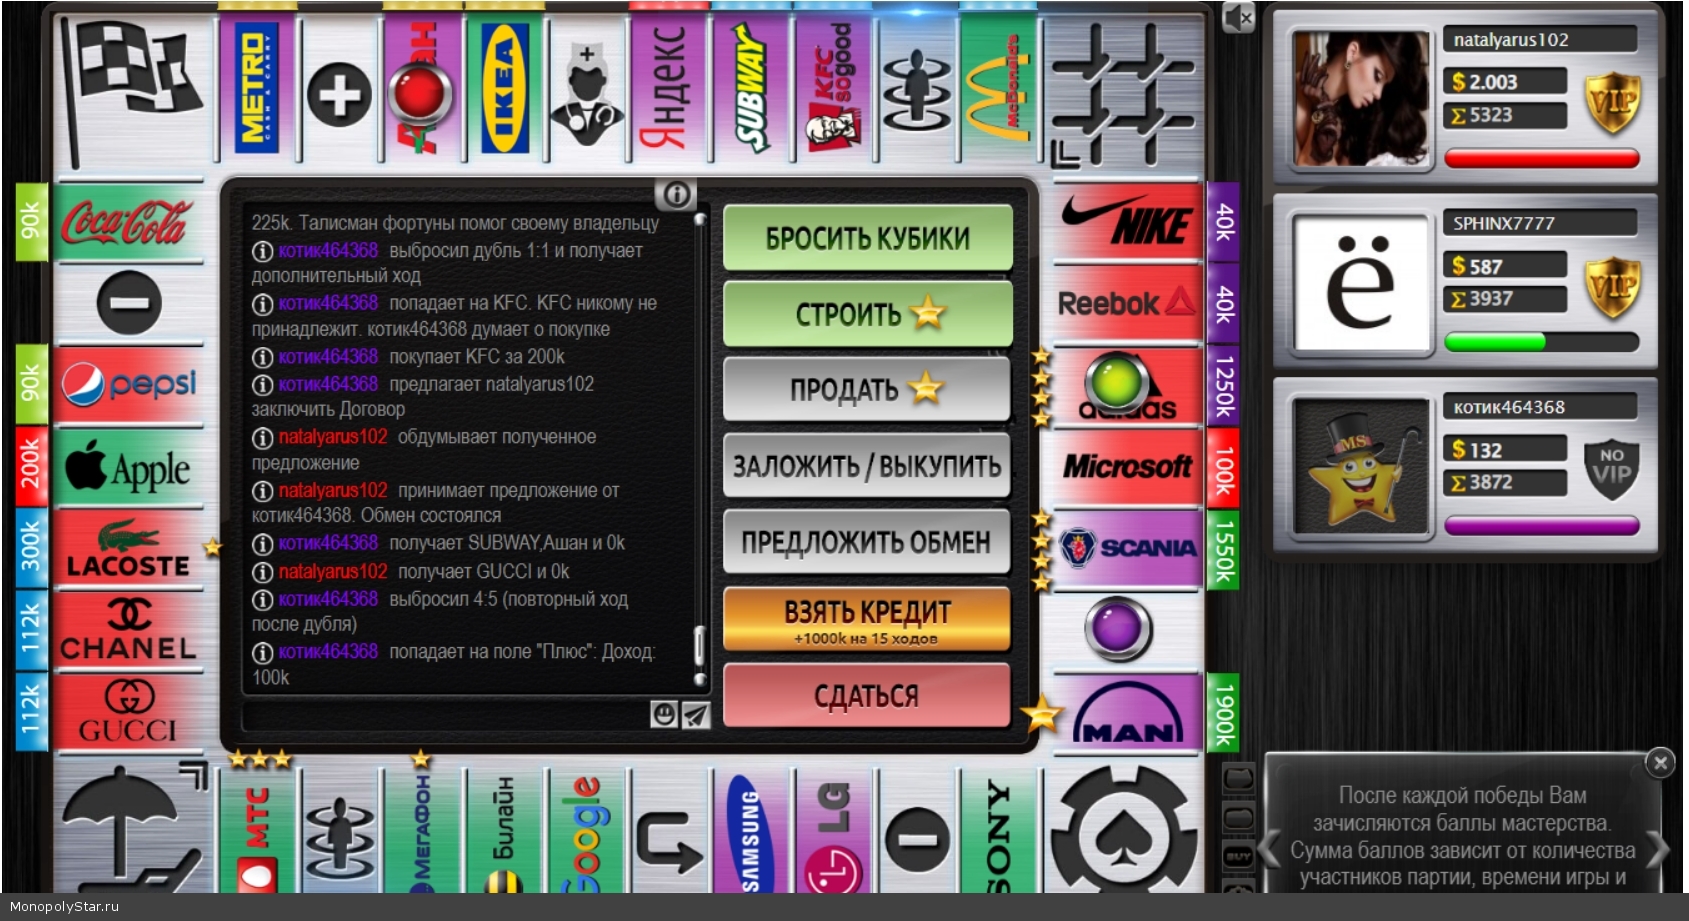Image resolution: width=1689 pixels, height=921 pixels.
Task: Click the Coca-Cola board tile
Action: (x=128, y=222)
